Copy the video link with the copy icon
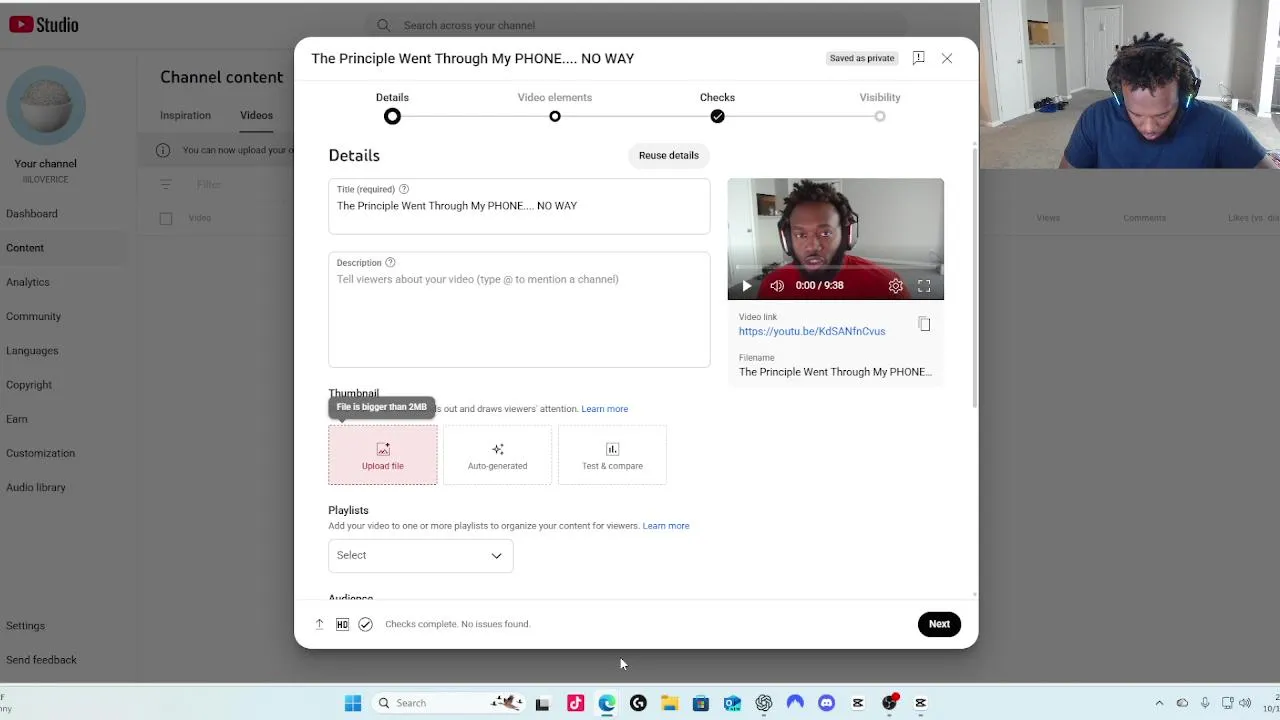Viewport: 1280px width, 720px height. click(x=924, y=324)
